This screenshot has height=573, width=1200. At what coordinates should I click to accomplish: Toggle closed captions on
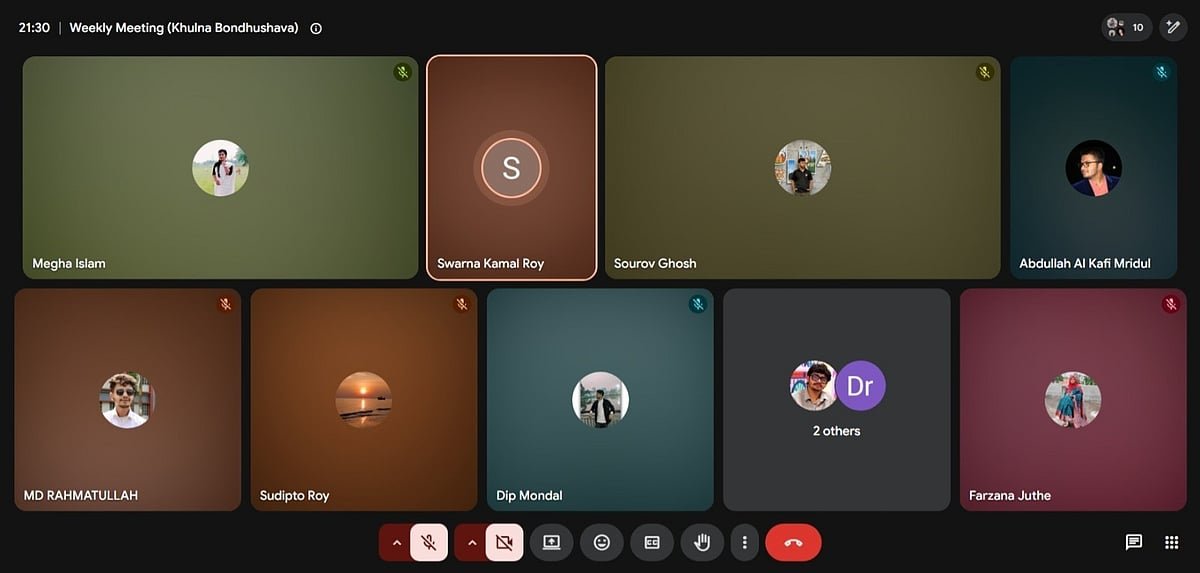pos(652,542)
